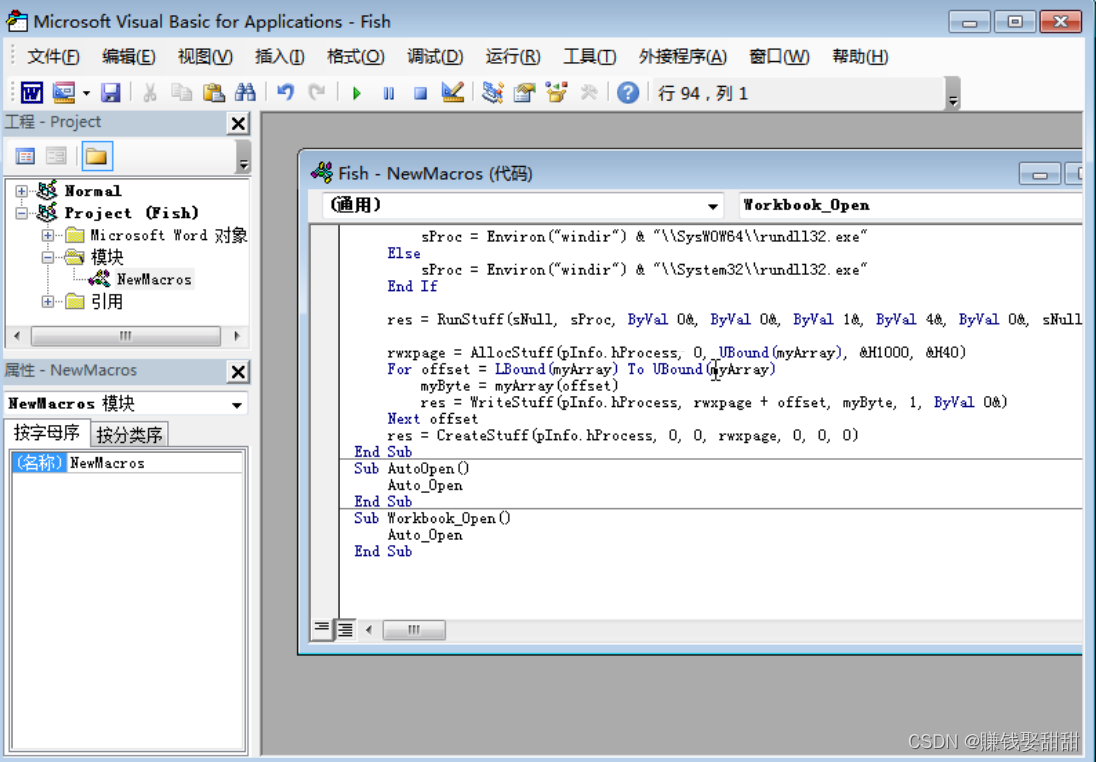Open NewMacros 模块 object dropdown

[x=237, y=404]
